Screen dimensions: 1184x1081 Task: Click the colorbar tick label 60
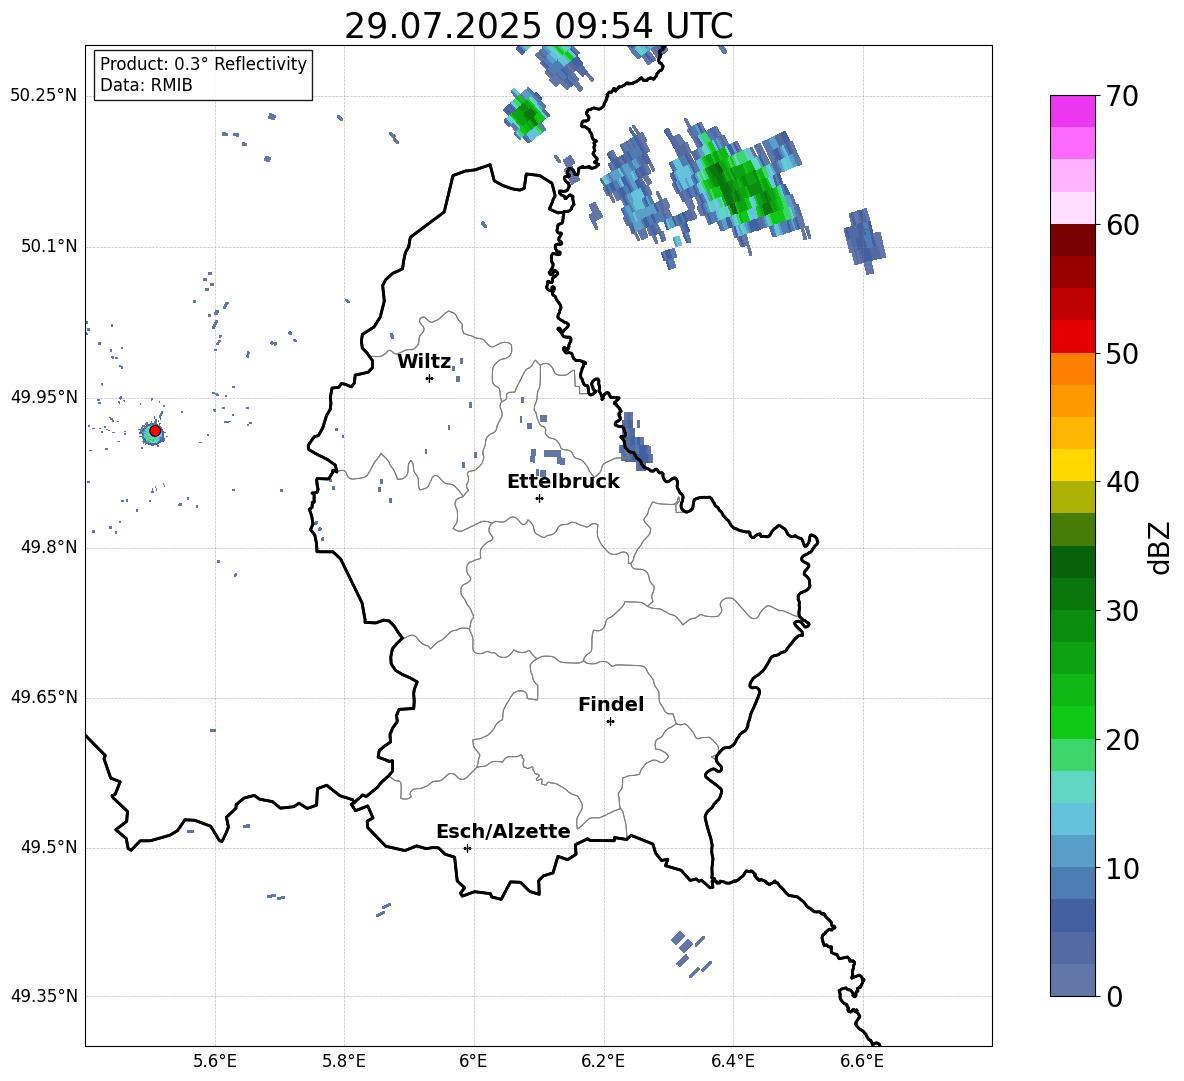(1122, 225)
